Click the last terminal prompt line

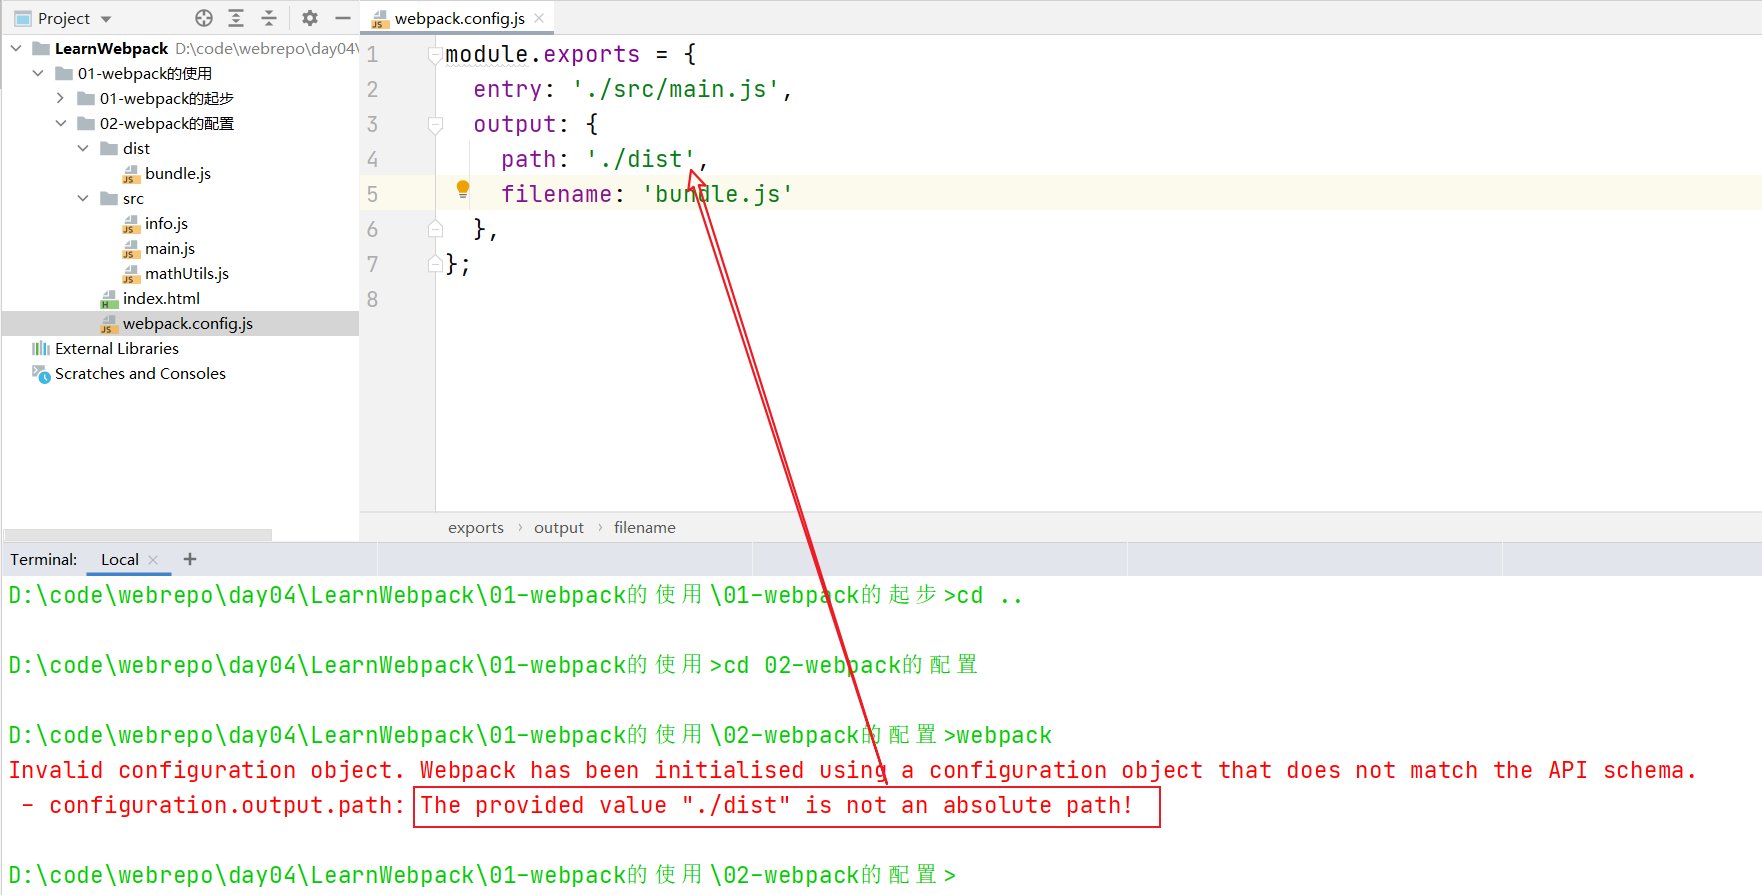point(482,875)
